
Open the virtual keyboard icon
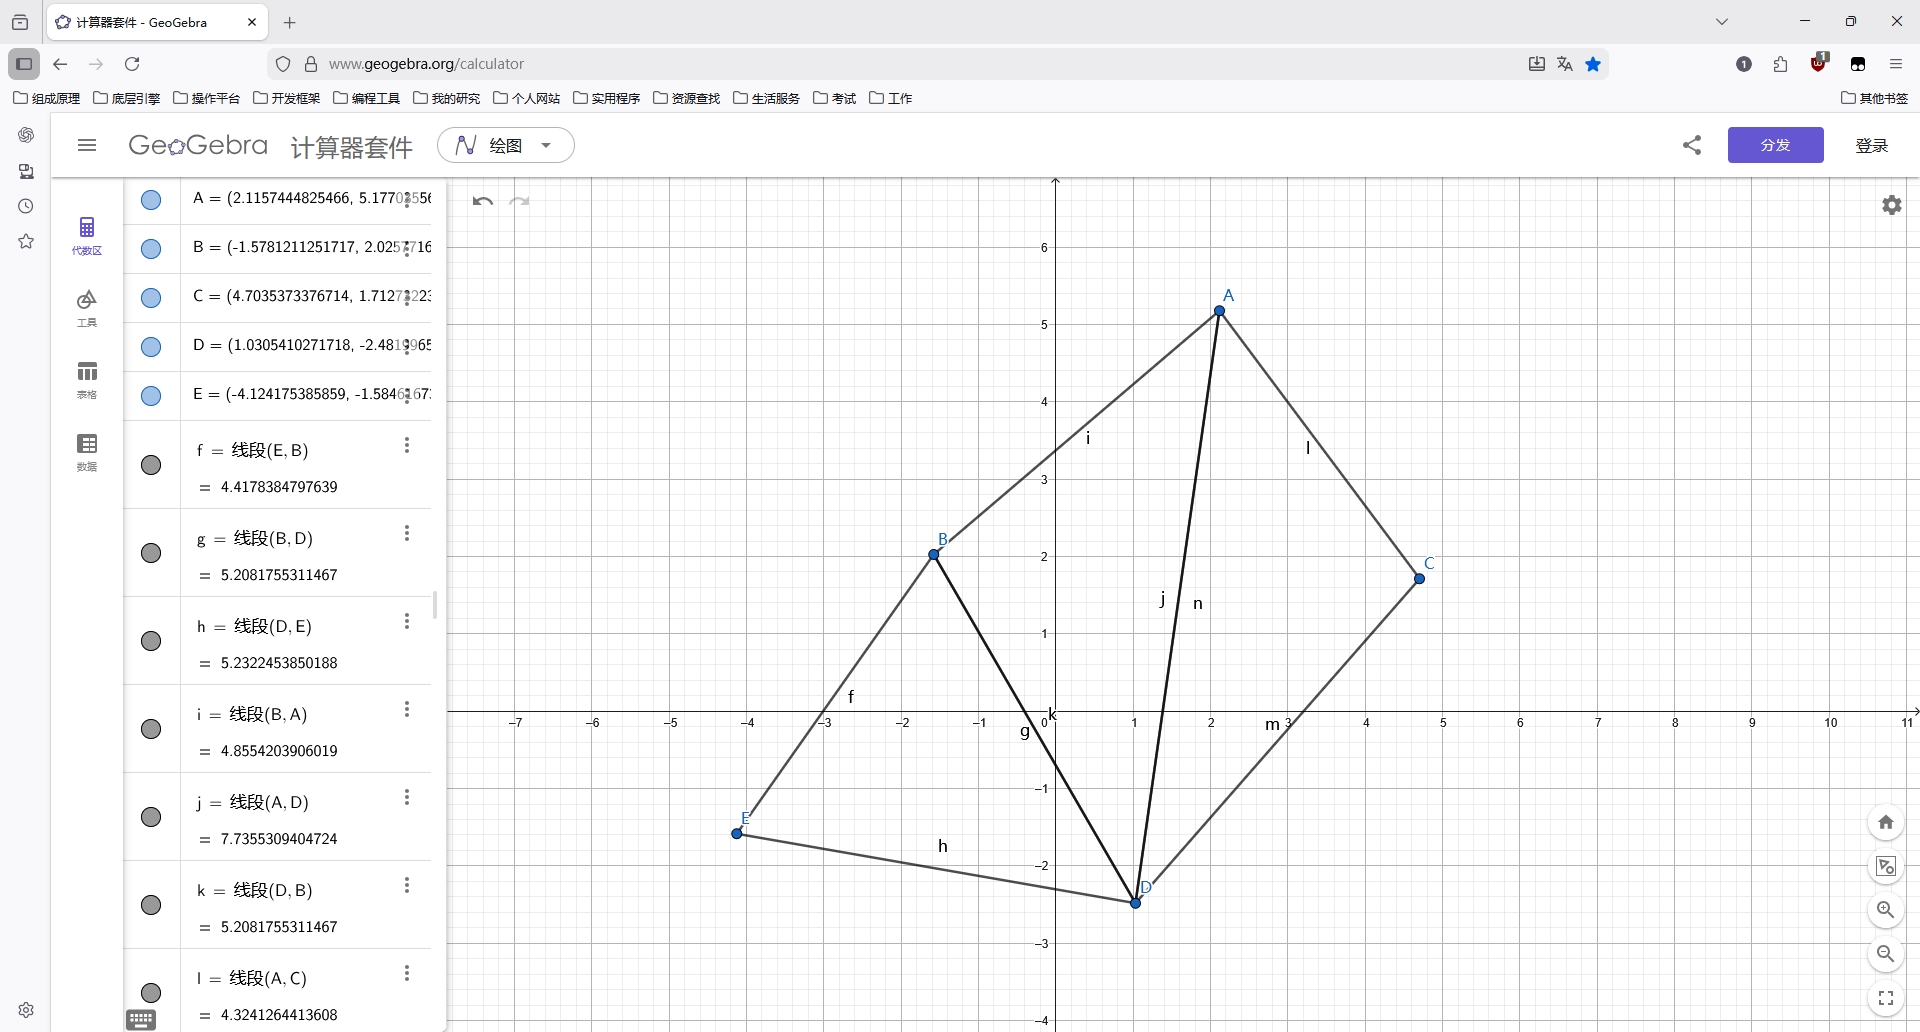pyautogui.click(x=141, y=1019)
